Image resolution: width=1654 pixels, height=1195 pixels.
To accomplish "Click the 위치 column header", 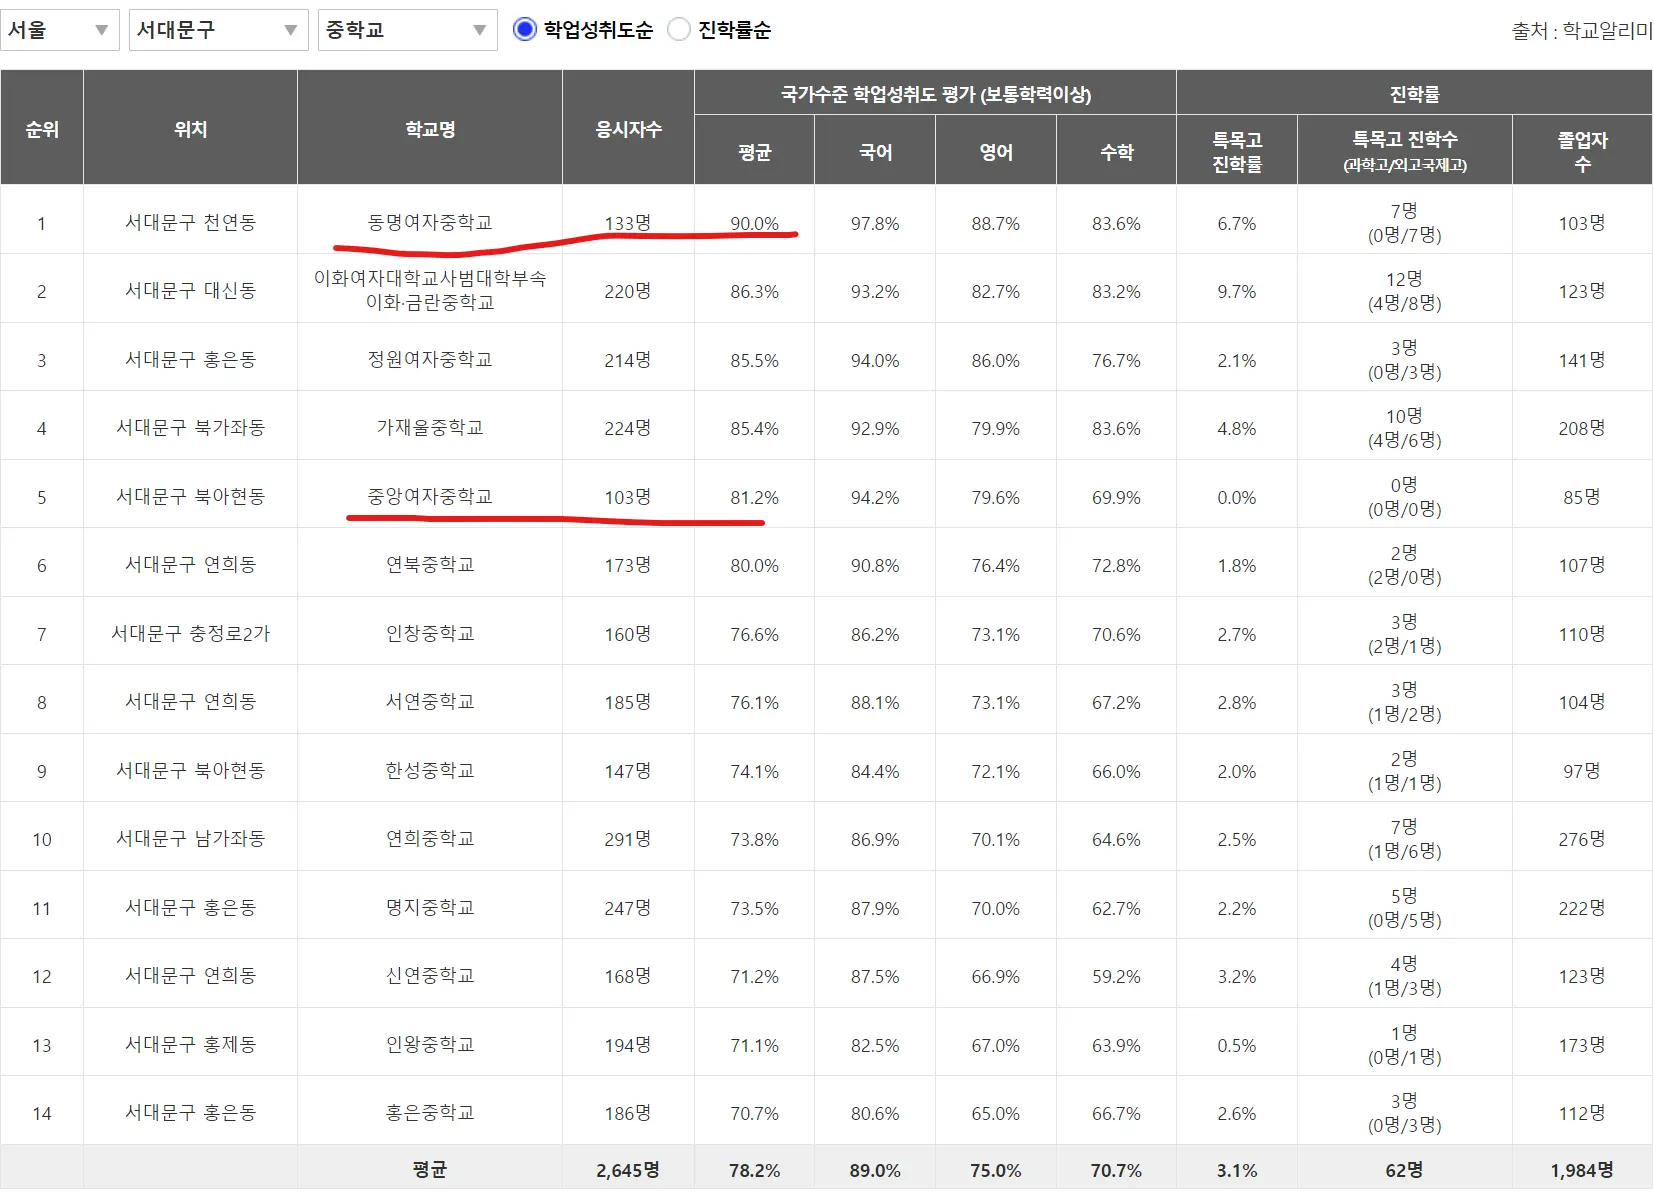I will click(190, 128).
